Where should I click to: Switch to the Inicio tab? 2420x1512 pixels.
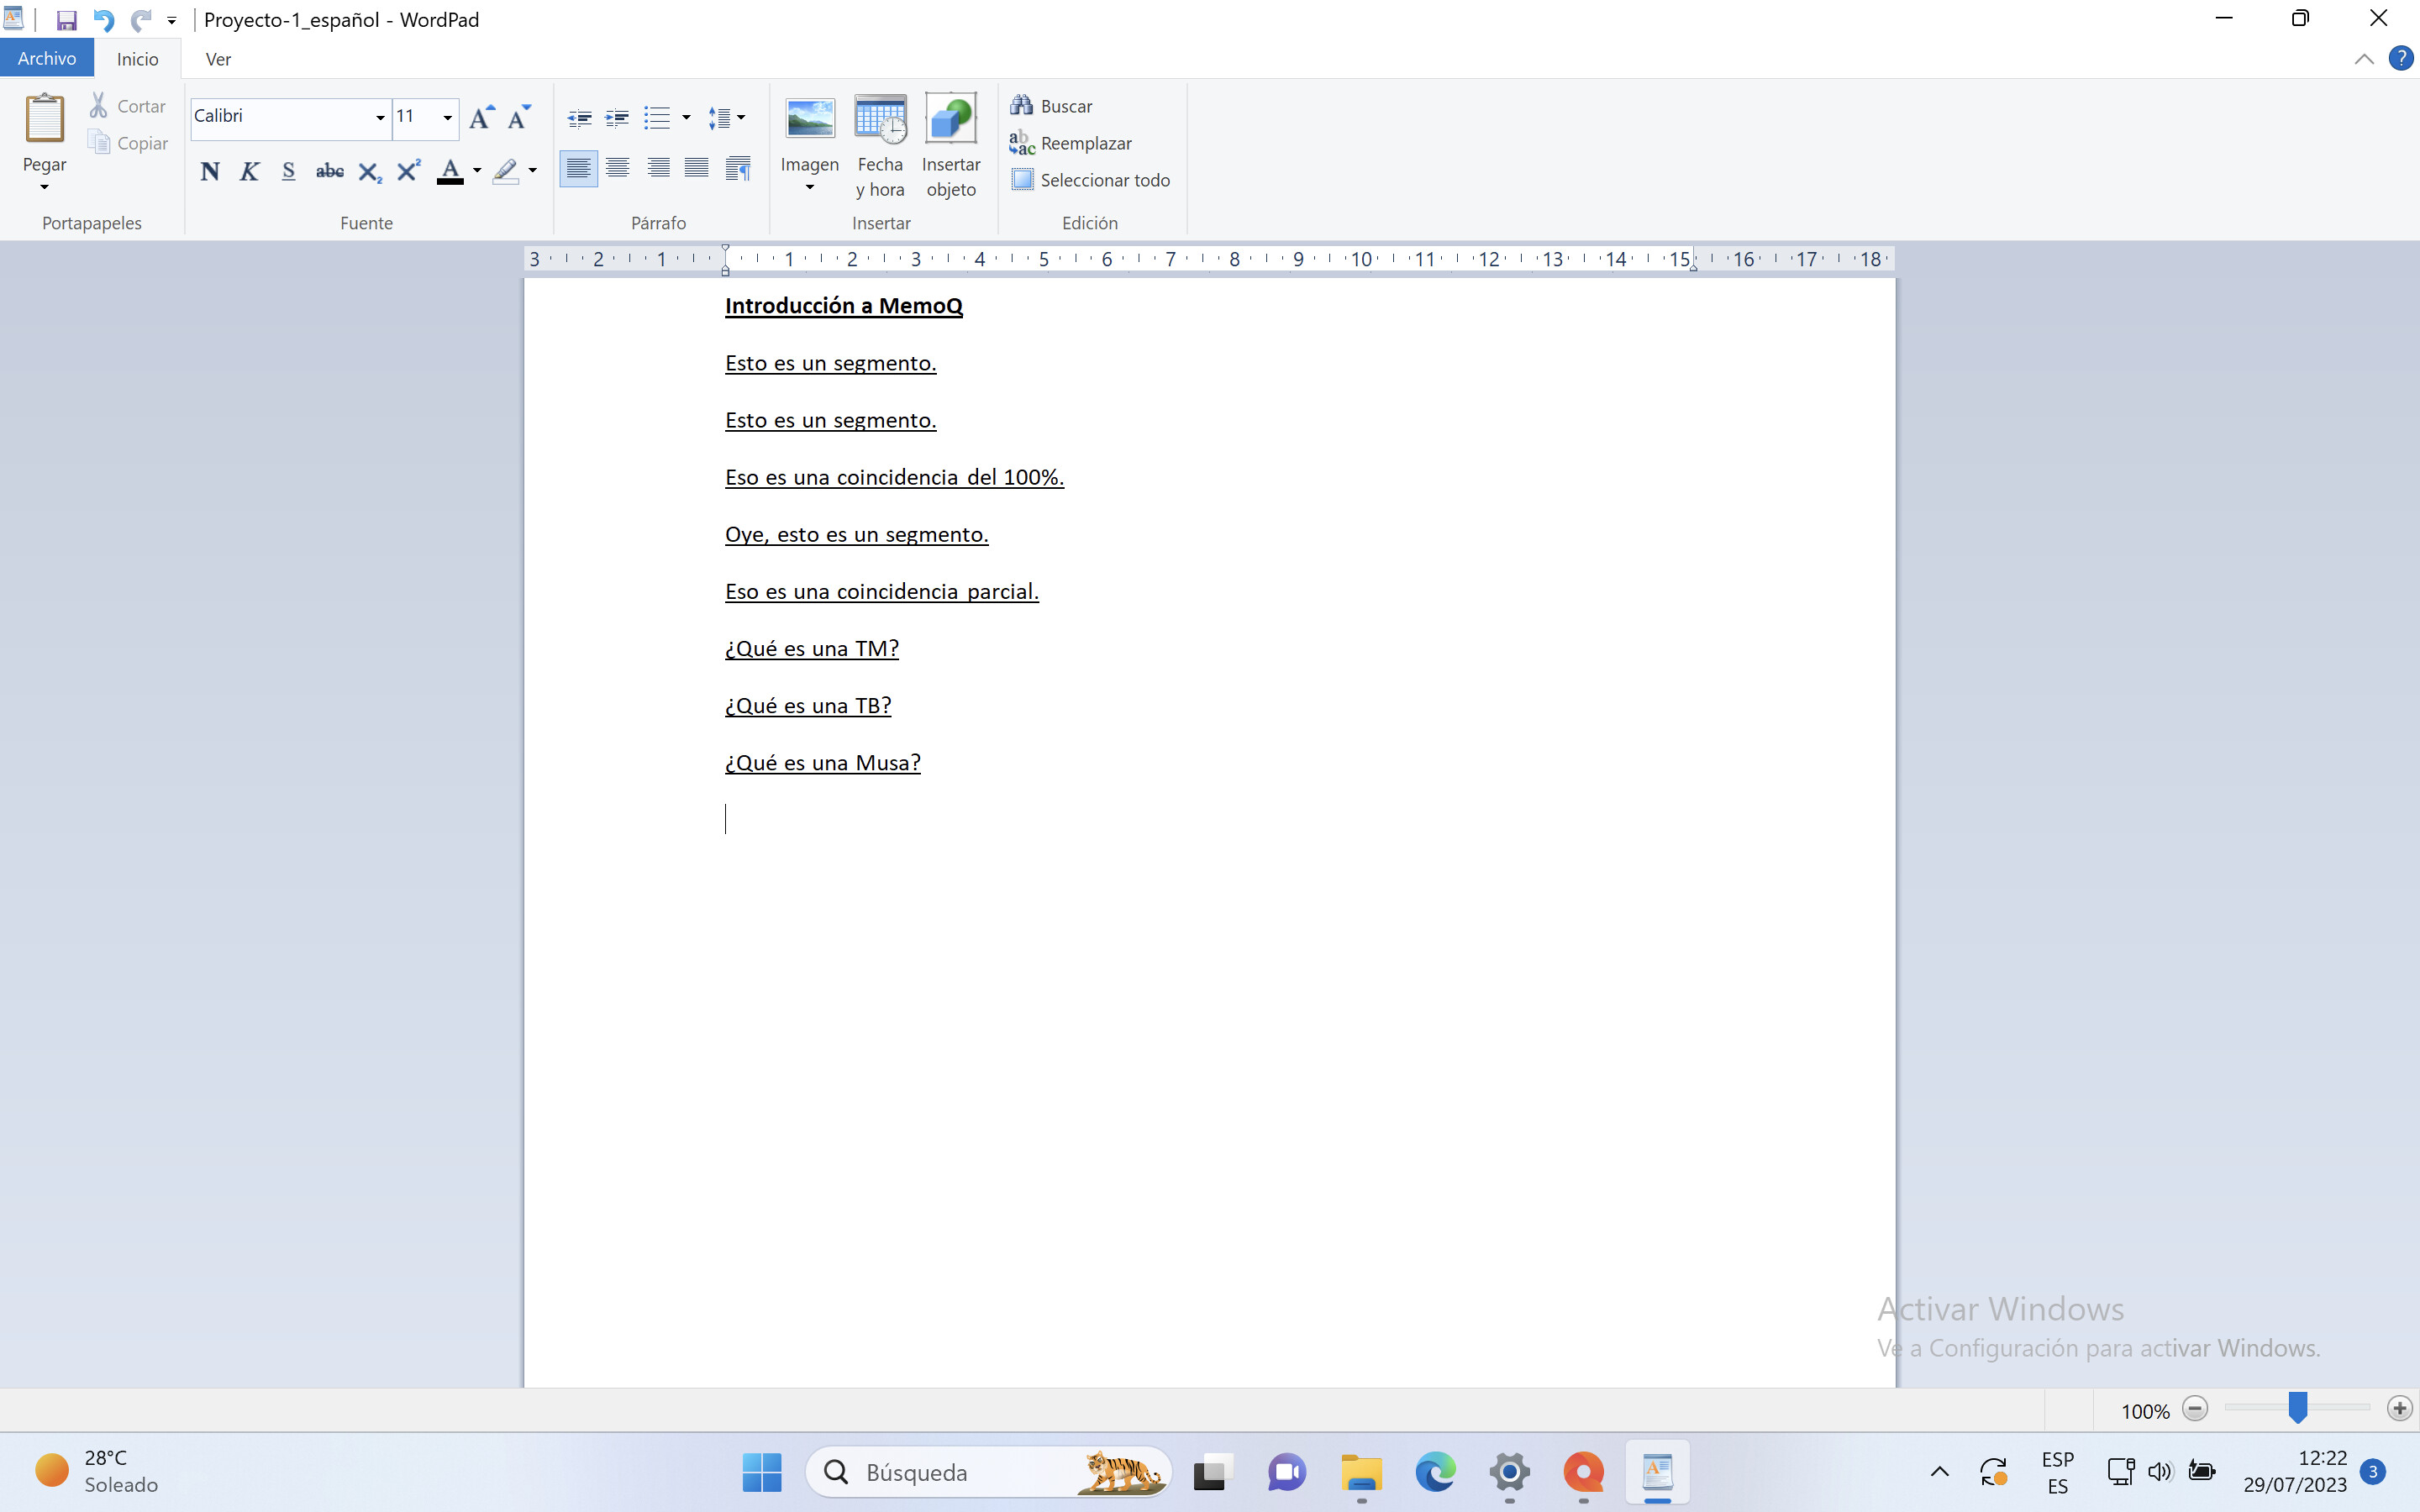137,59
